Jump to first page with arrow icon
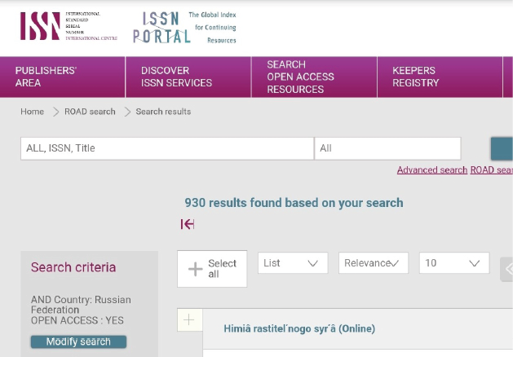 click(187, 224)
